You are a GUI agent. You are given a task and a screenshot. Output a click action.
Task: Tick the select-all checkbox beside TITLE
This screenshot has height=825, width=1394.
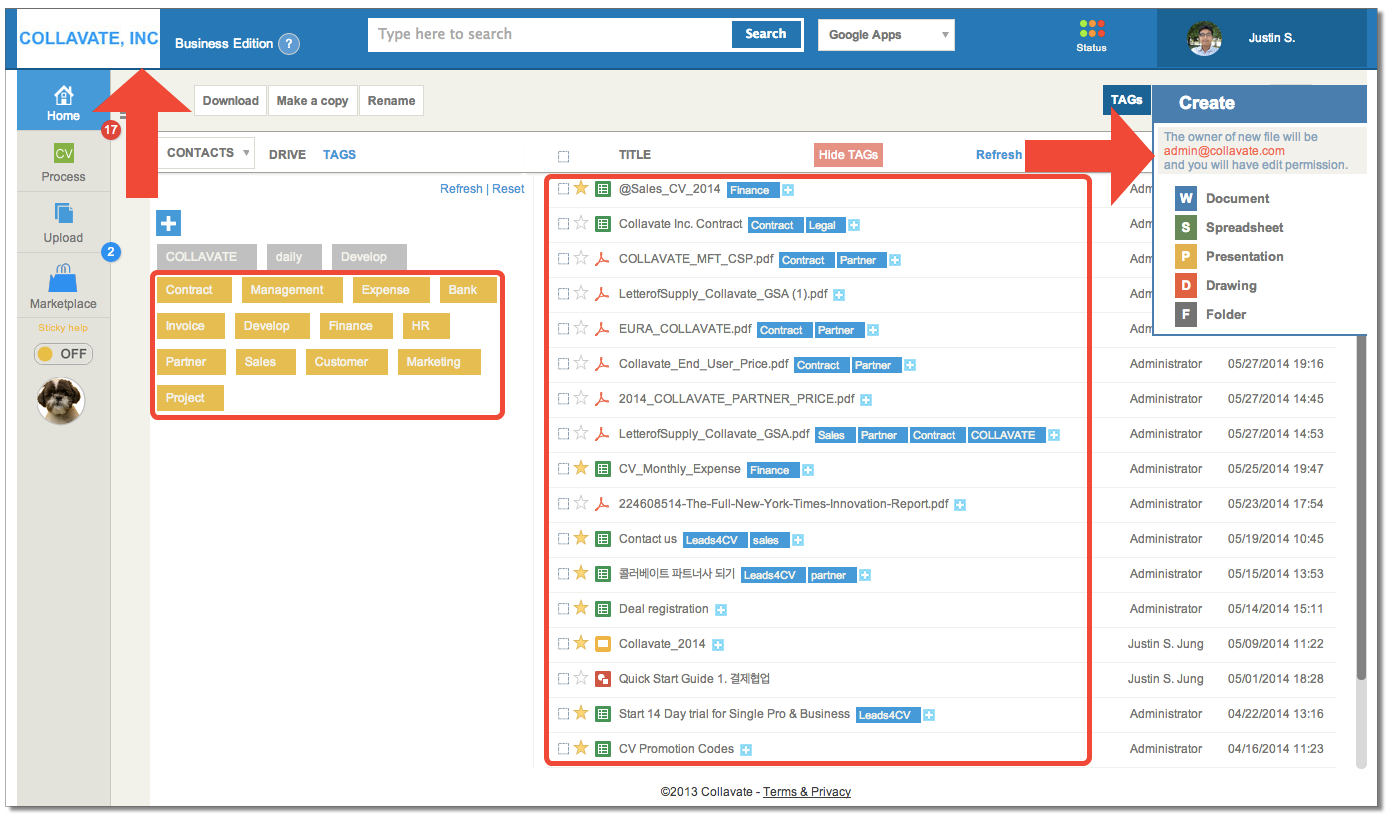pyautogui.click(x=564, y=156)
